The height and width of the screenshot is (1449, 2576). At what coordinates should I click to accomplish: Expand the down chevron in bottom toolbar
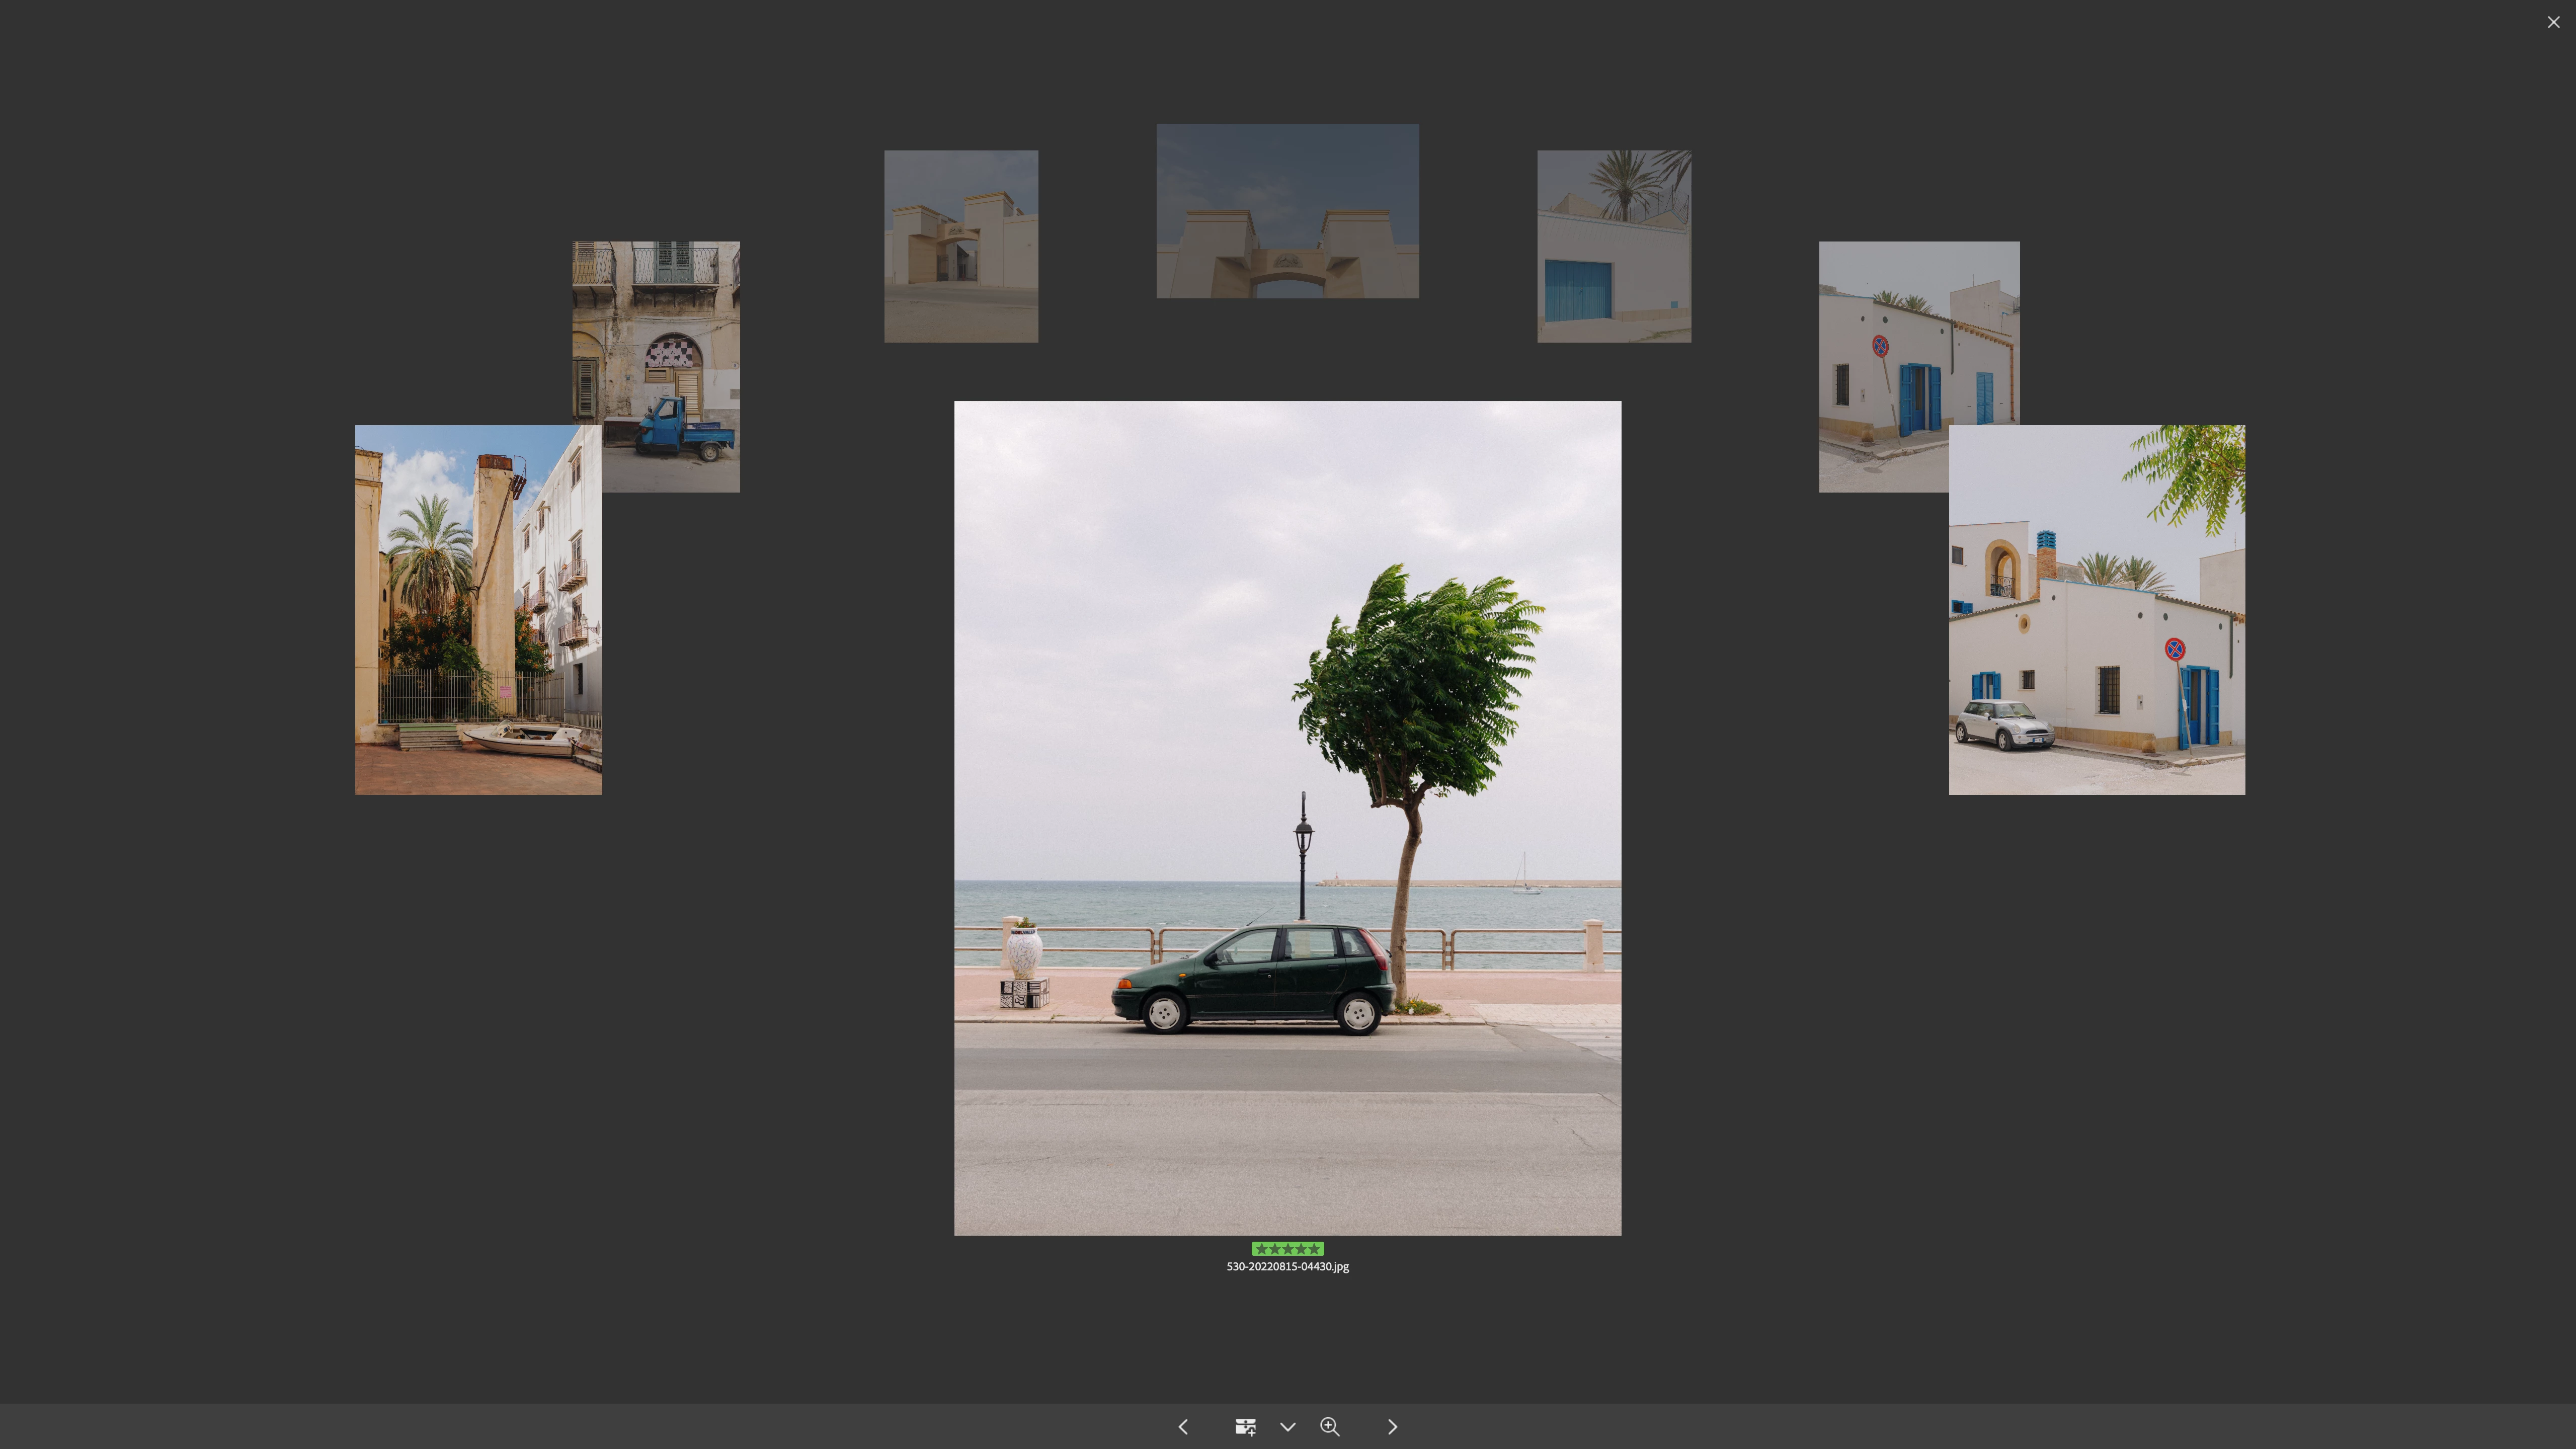[1288, 1427]
